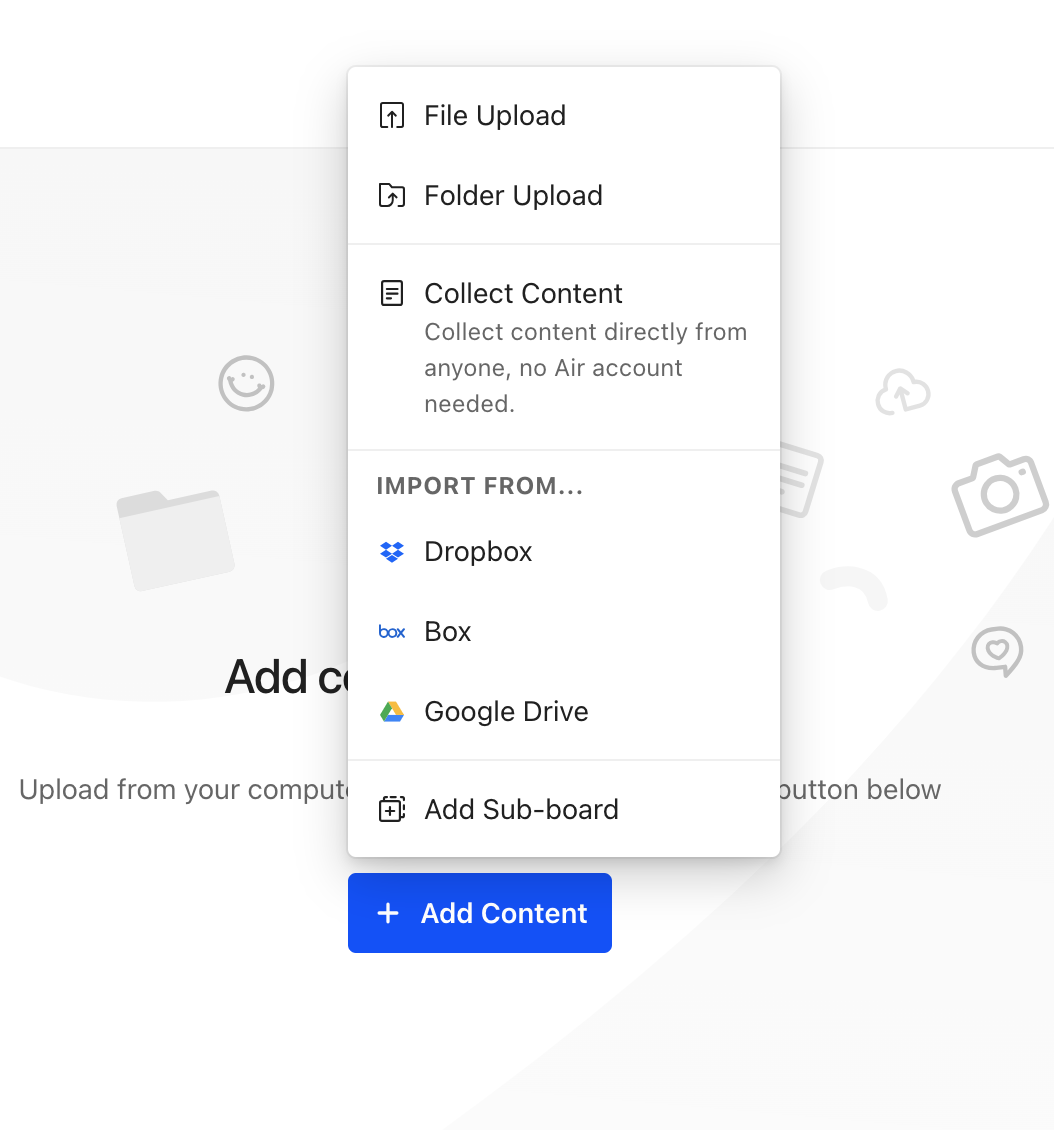1054x1130 pixels.
Task: Click the camera illustration icon
Action: (999, 493)
